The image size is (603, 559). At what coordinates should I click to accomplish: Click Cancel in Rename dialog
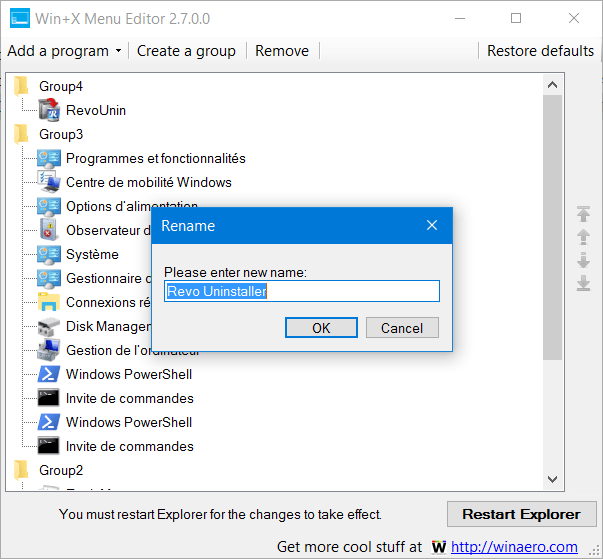coord(402,328)
